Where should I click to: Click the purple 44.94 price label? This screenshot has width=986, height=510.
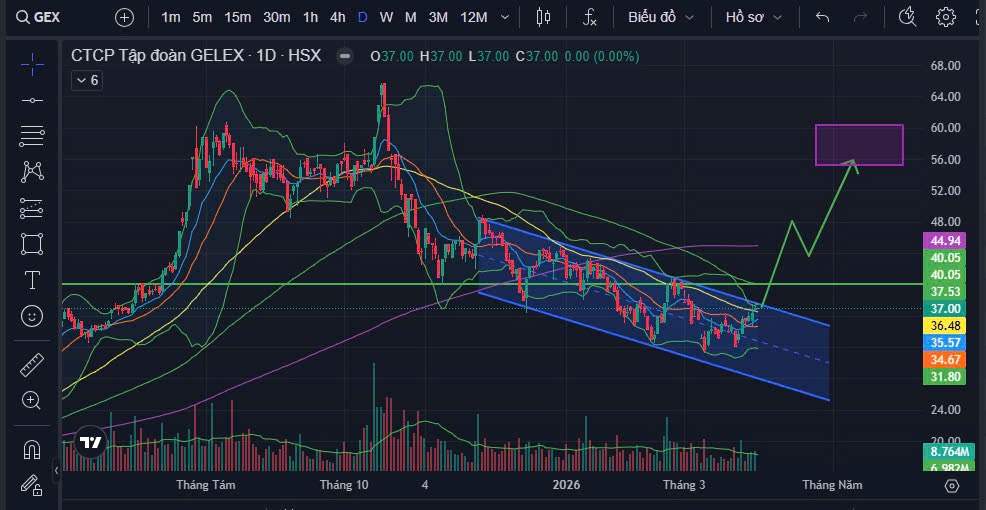click(x=946, y=241)
